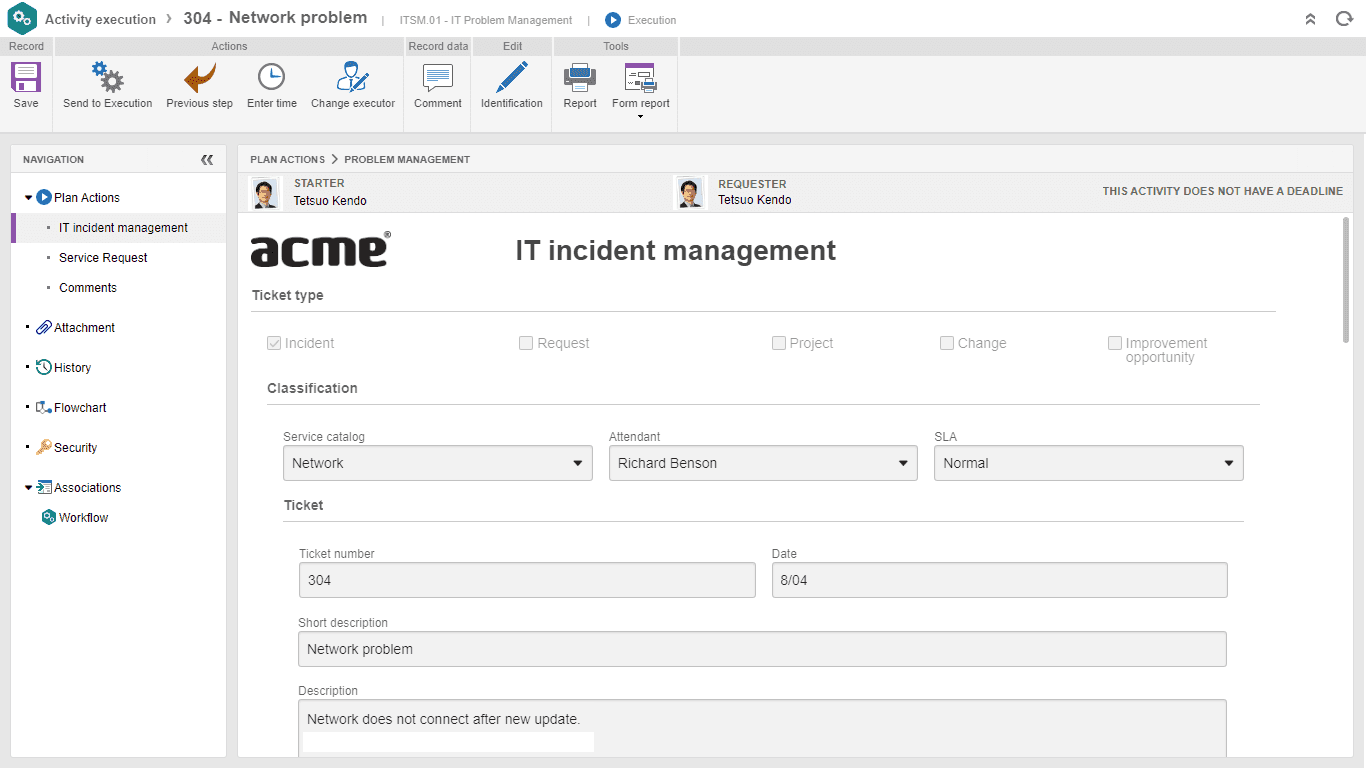
Task: Click the vertical scrollbar of the form
Action: coord(1346,280)
